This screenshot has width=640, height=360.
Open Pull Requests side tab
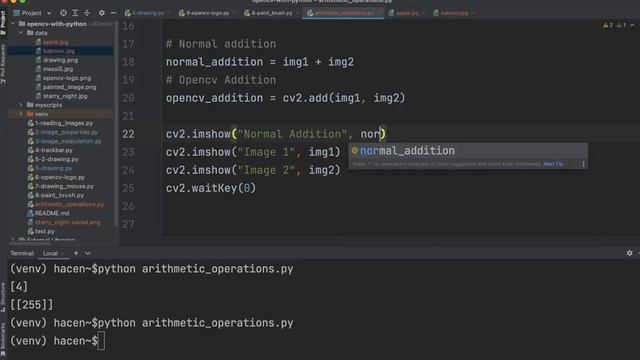(x=3, y=63)
